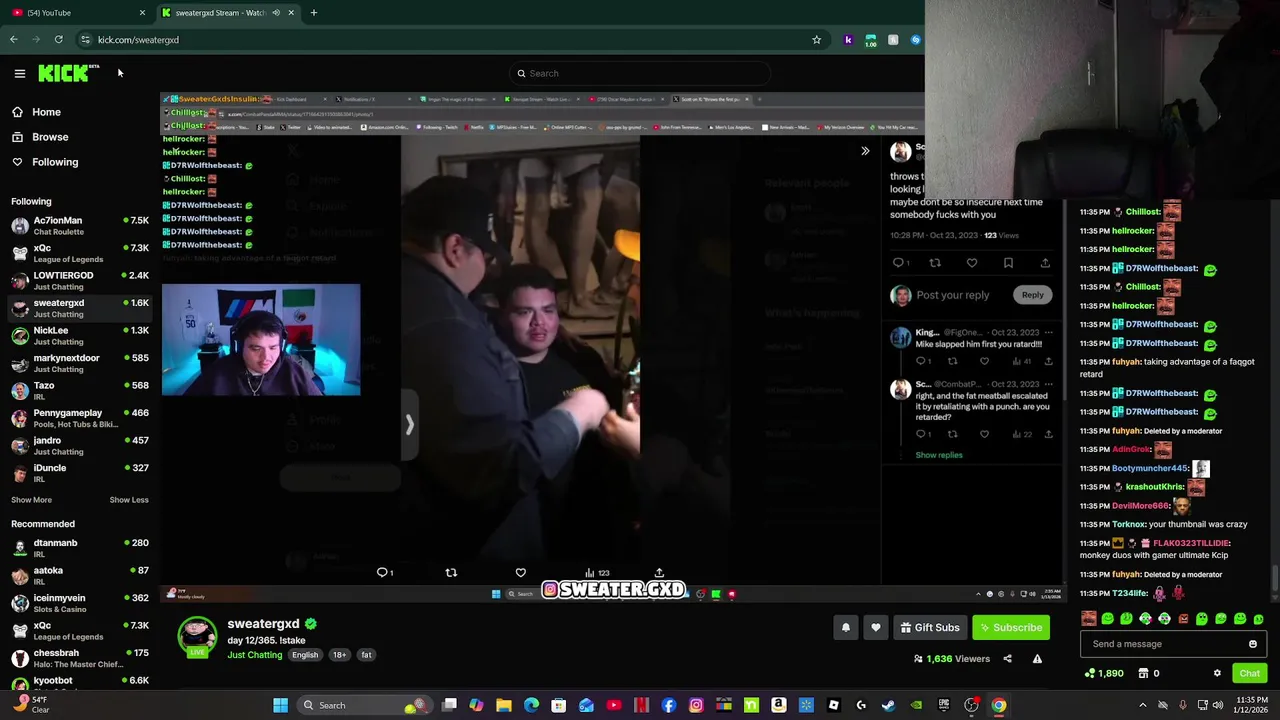Image resolution: width=1280 pixels, height=720 pixels.
Task: Open jandro channel in the sidebar
Action: point(80,446)
